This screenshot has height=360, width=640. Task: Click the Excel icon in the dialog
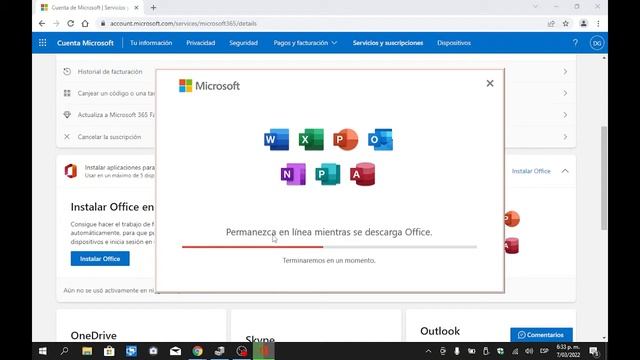click(x=311, y=140)
